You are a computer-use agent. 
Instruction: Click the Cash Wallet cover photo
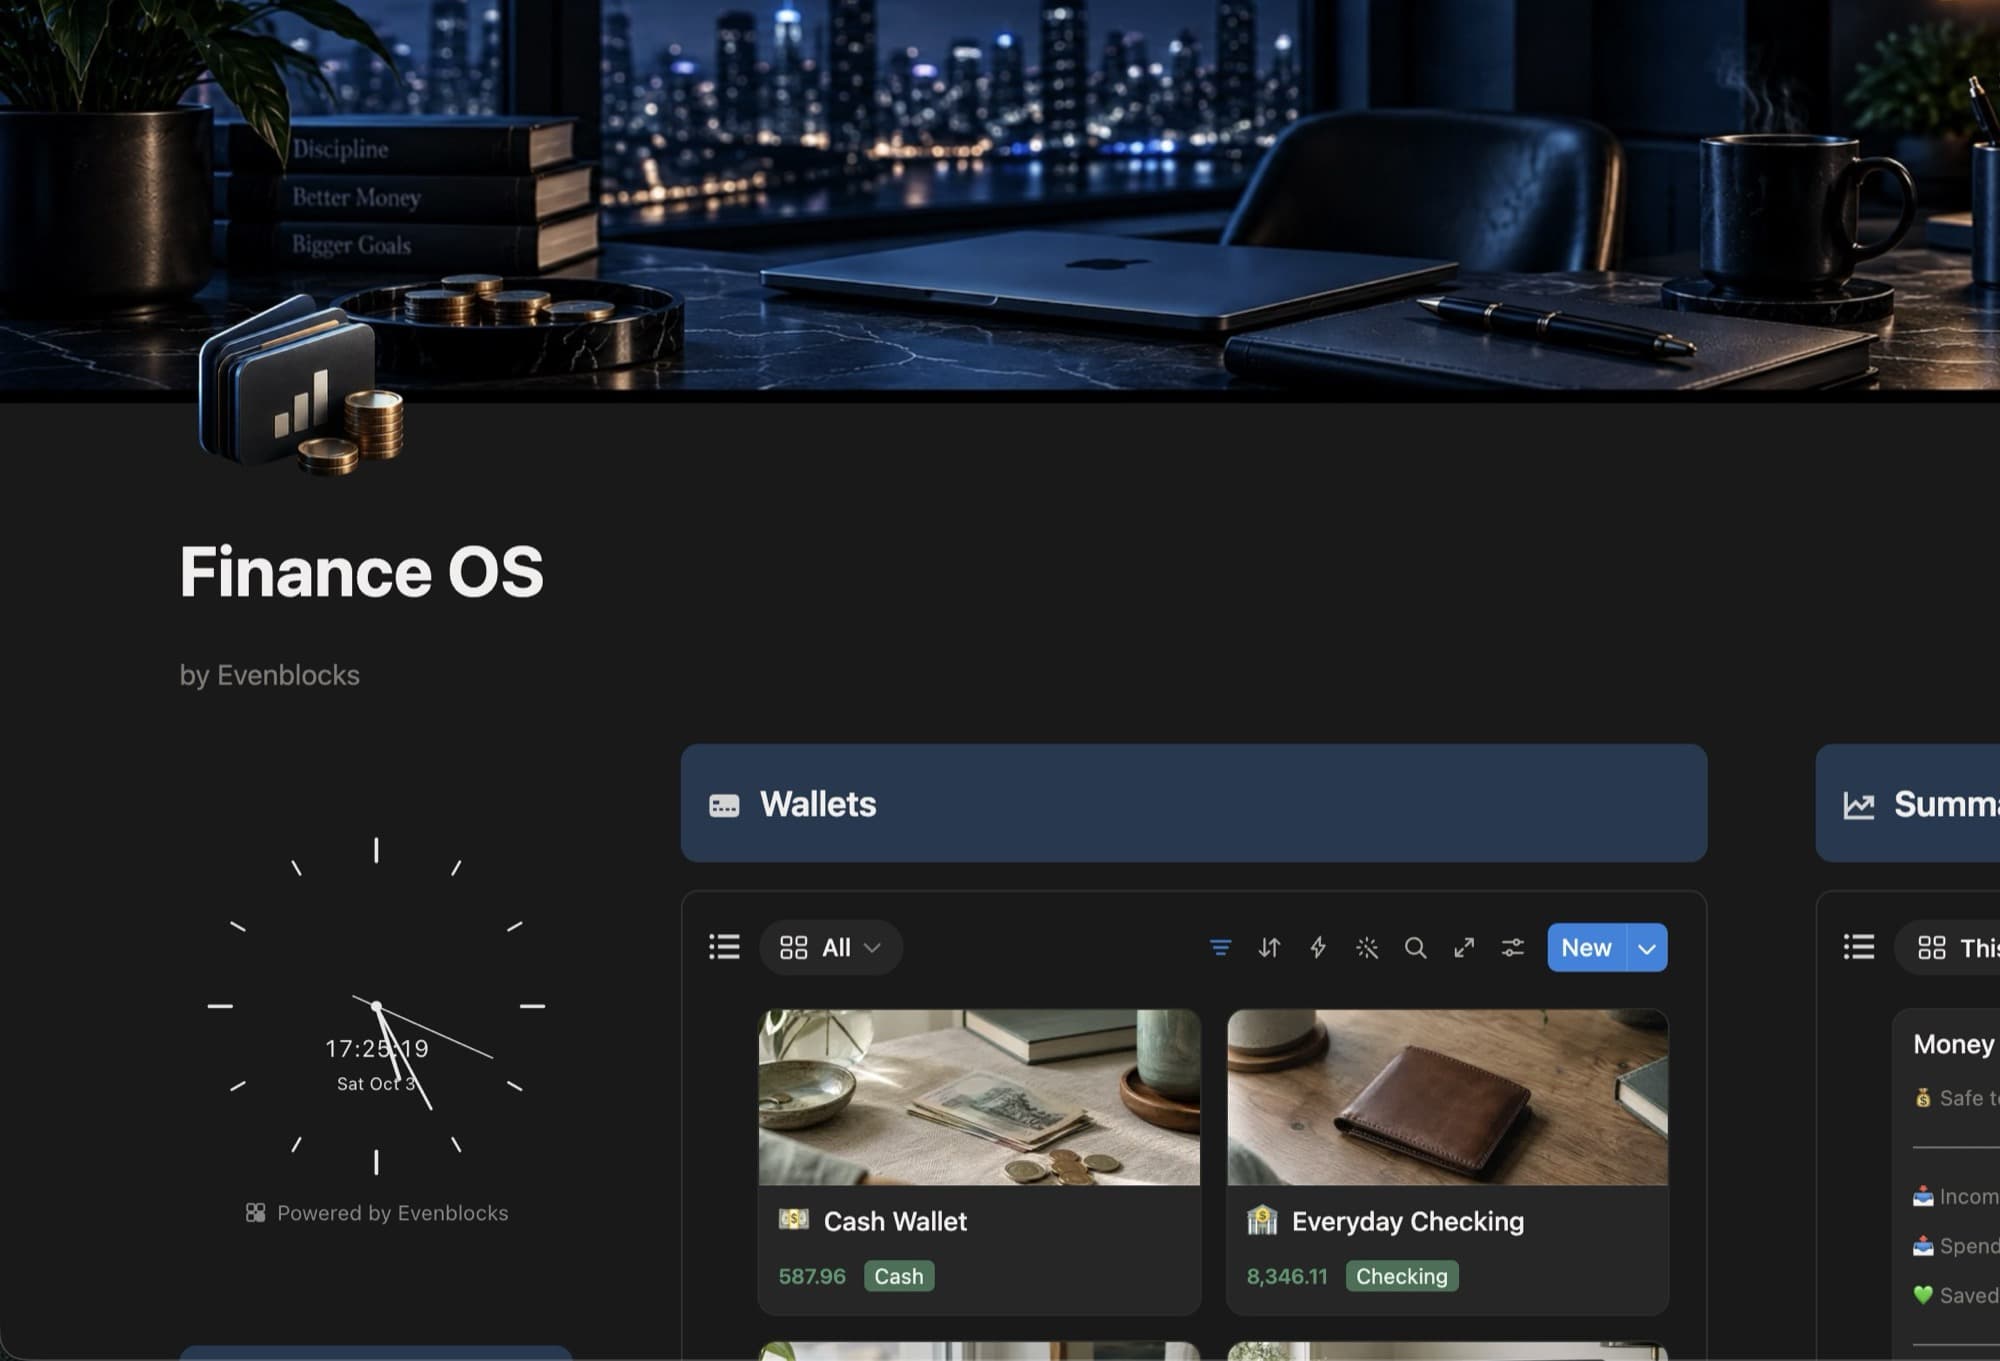pos(979,1097)
